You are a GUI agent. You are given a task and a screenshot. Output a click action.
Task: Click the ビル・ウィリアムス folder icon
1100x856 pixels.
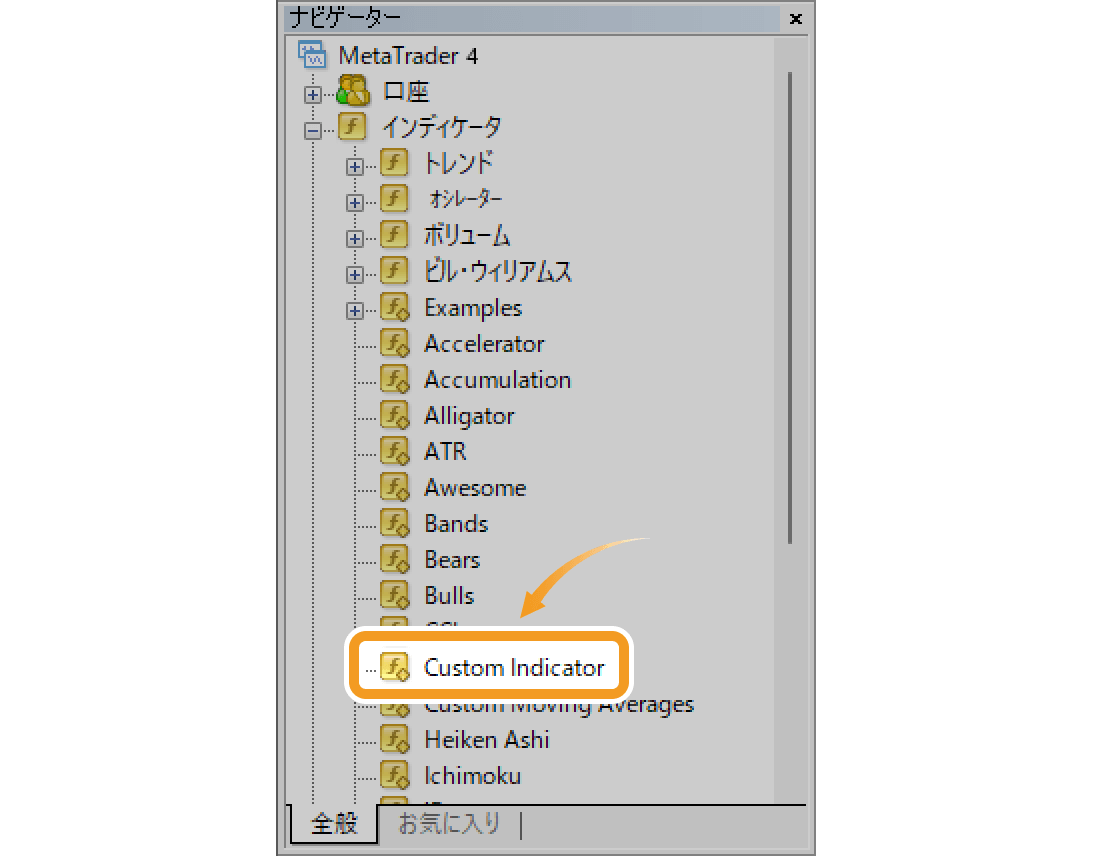pyautogui.click(x=394, y=271)
